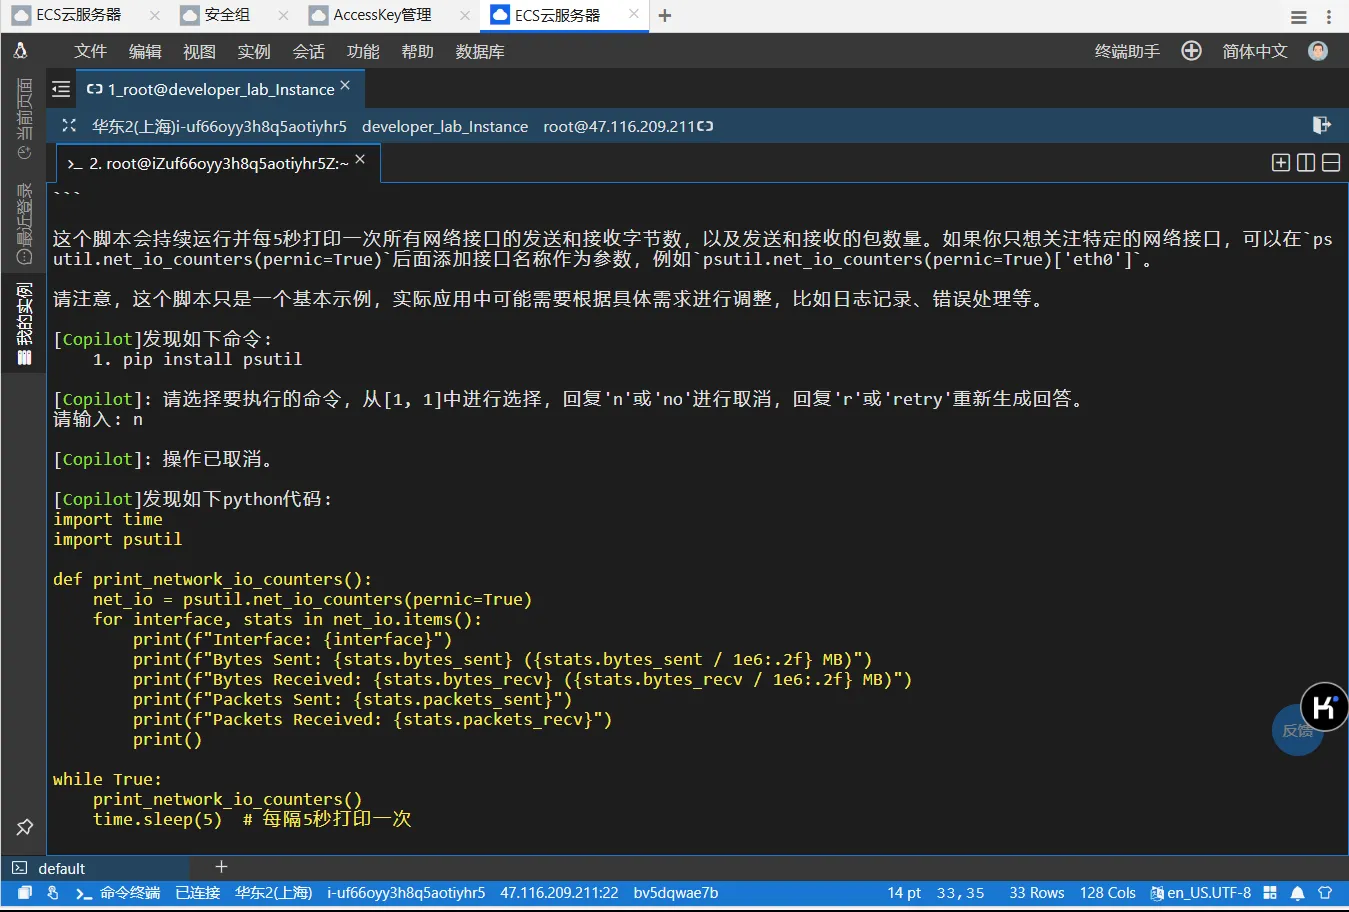1349x912 pixels.
Task: Click the circled plus add icon
Action: click(1191, 51)
